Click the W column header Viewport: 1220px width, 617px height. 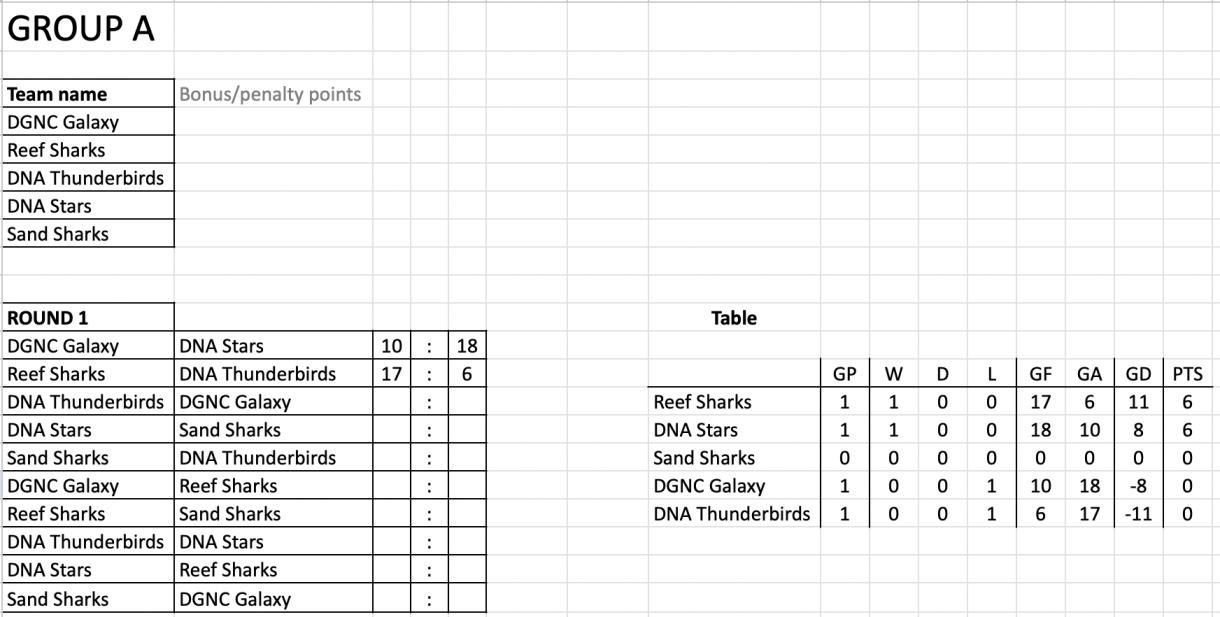tap(893, 375)
